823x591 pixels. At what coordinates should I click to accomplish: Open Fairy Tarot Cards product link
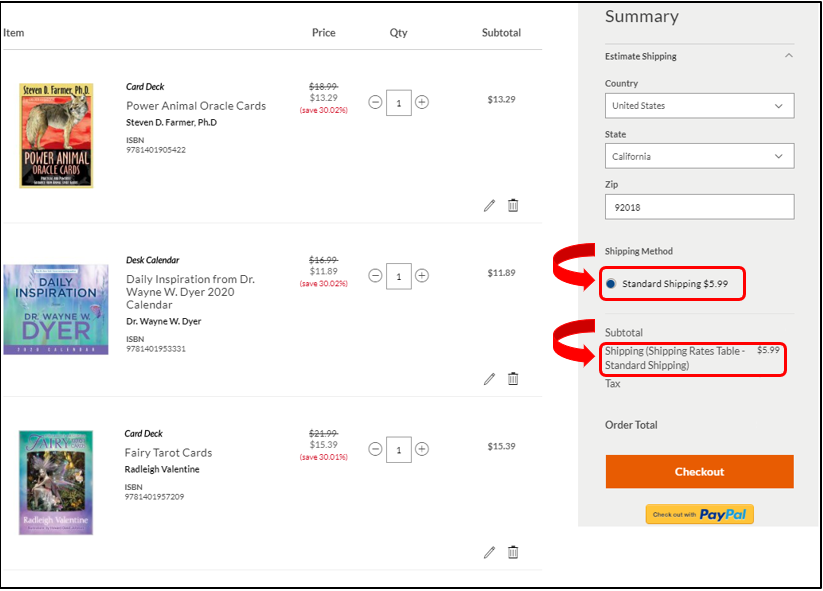tap(168, 452)
